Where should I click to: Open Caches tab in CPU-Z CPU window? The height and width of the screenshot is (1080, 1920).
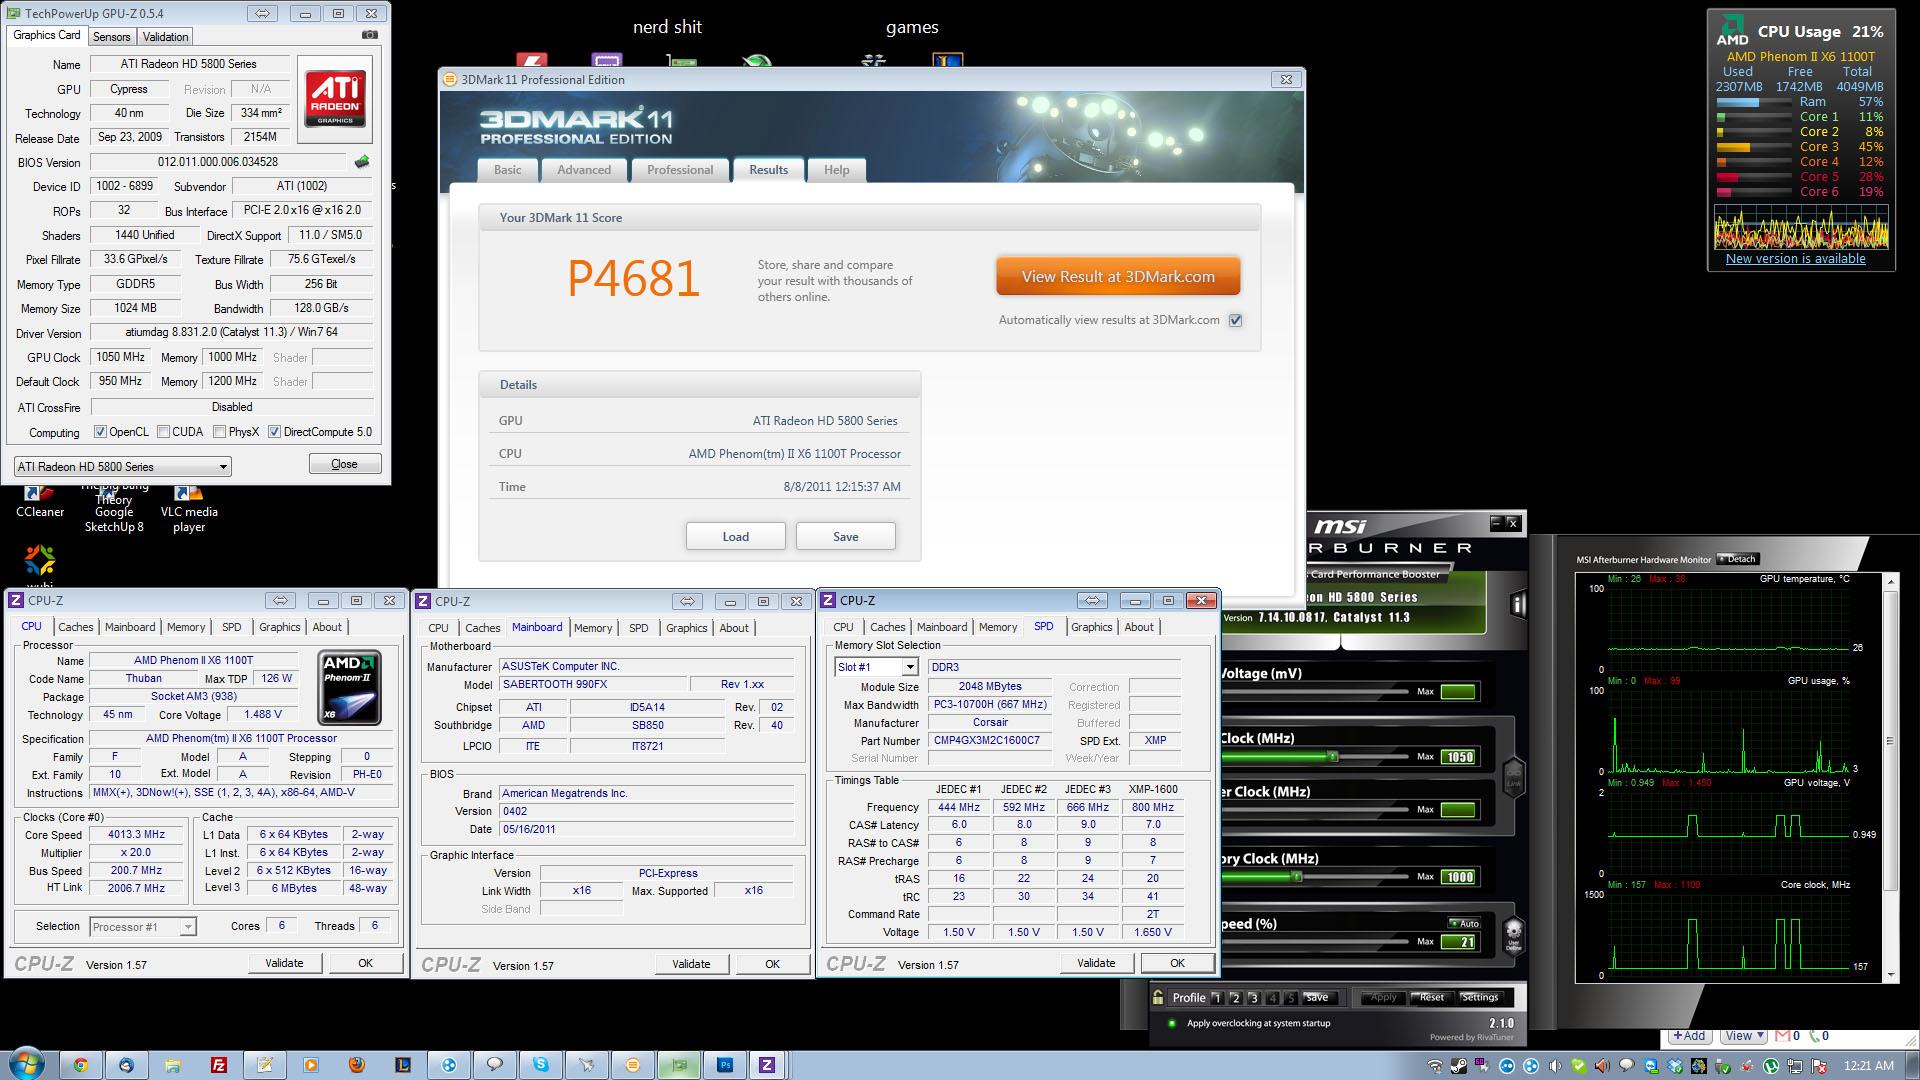coord(76,627)
